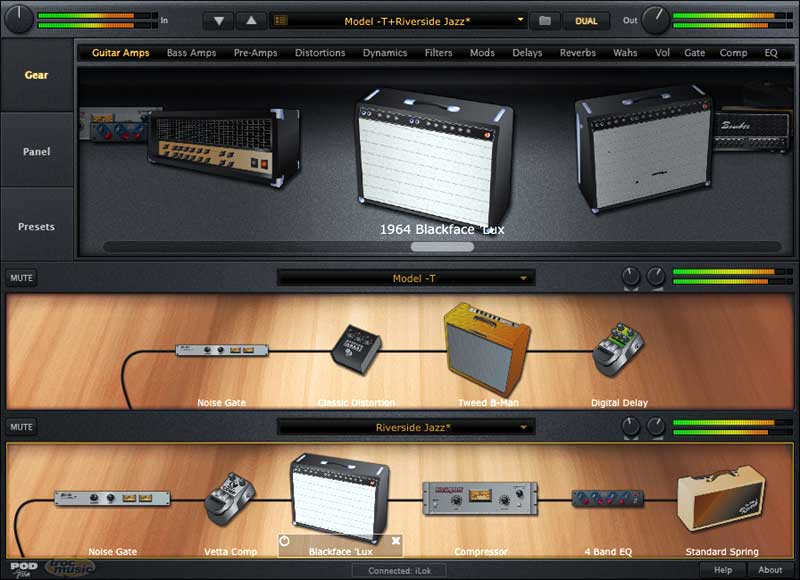Viewport: 800px width, 580px height.
Task: Toggle the Blackface 'Lux power bypass icon
Action: coord(285,541)
